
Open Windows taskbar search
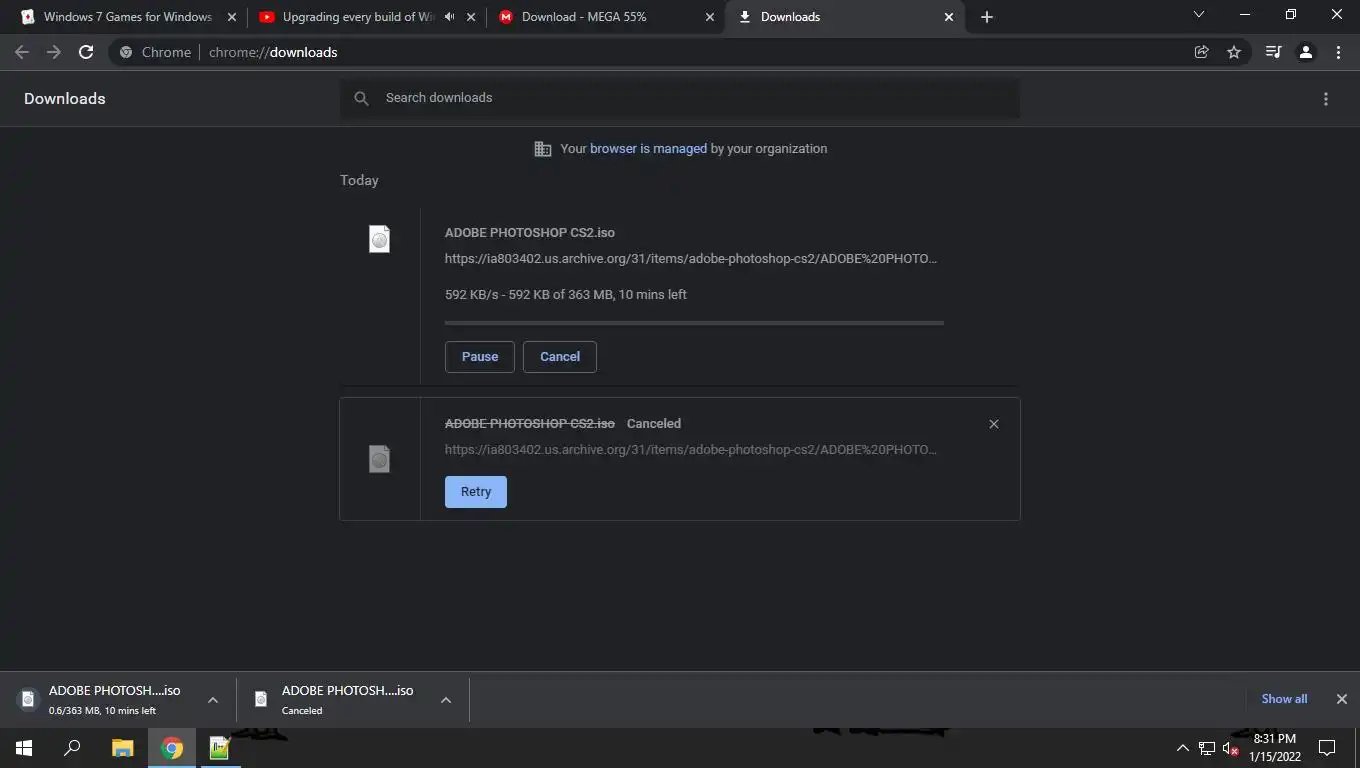coord(72,748)
